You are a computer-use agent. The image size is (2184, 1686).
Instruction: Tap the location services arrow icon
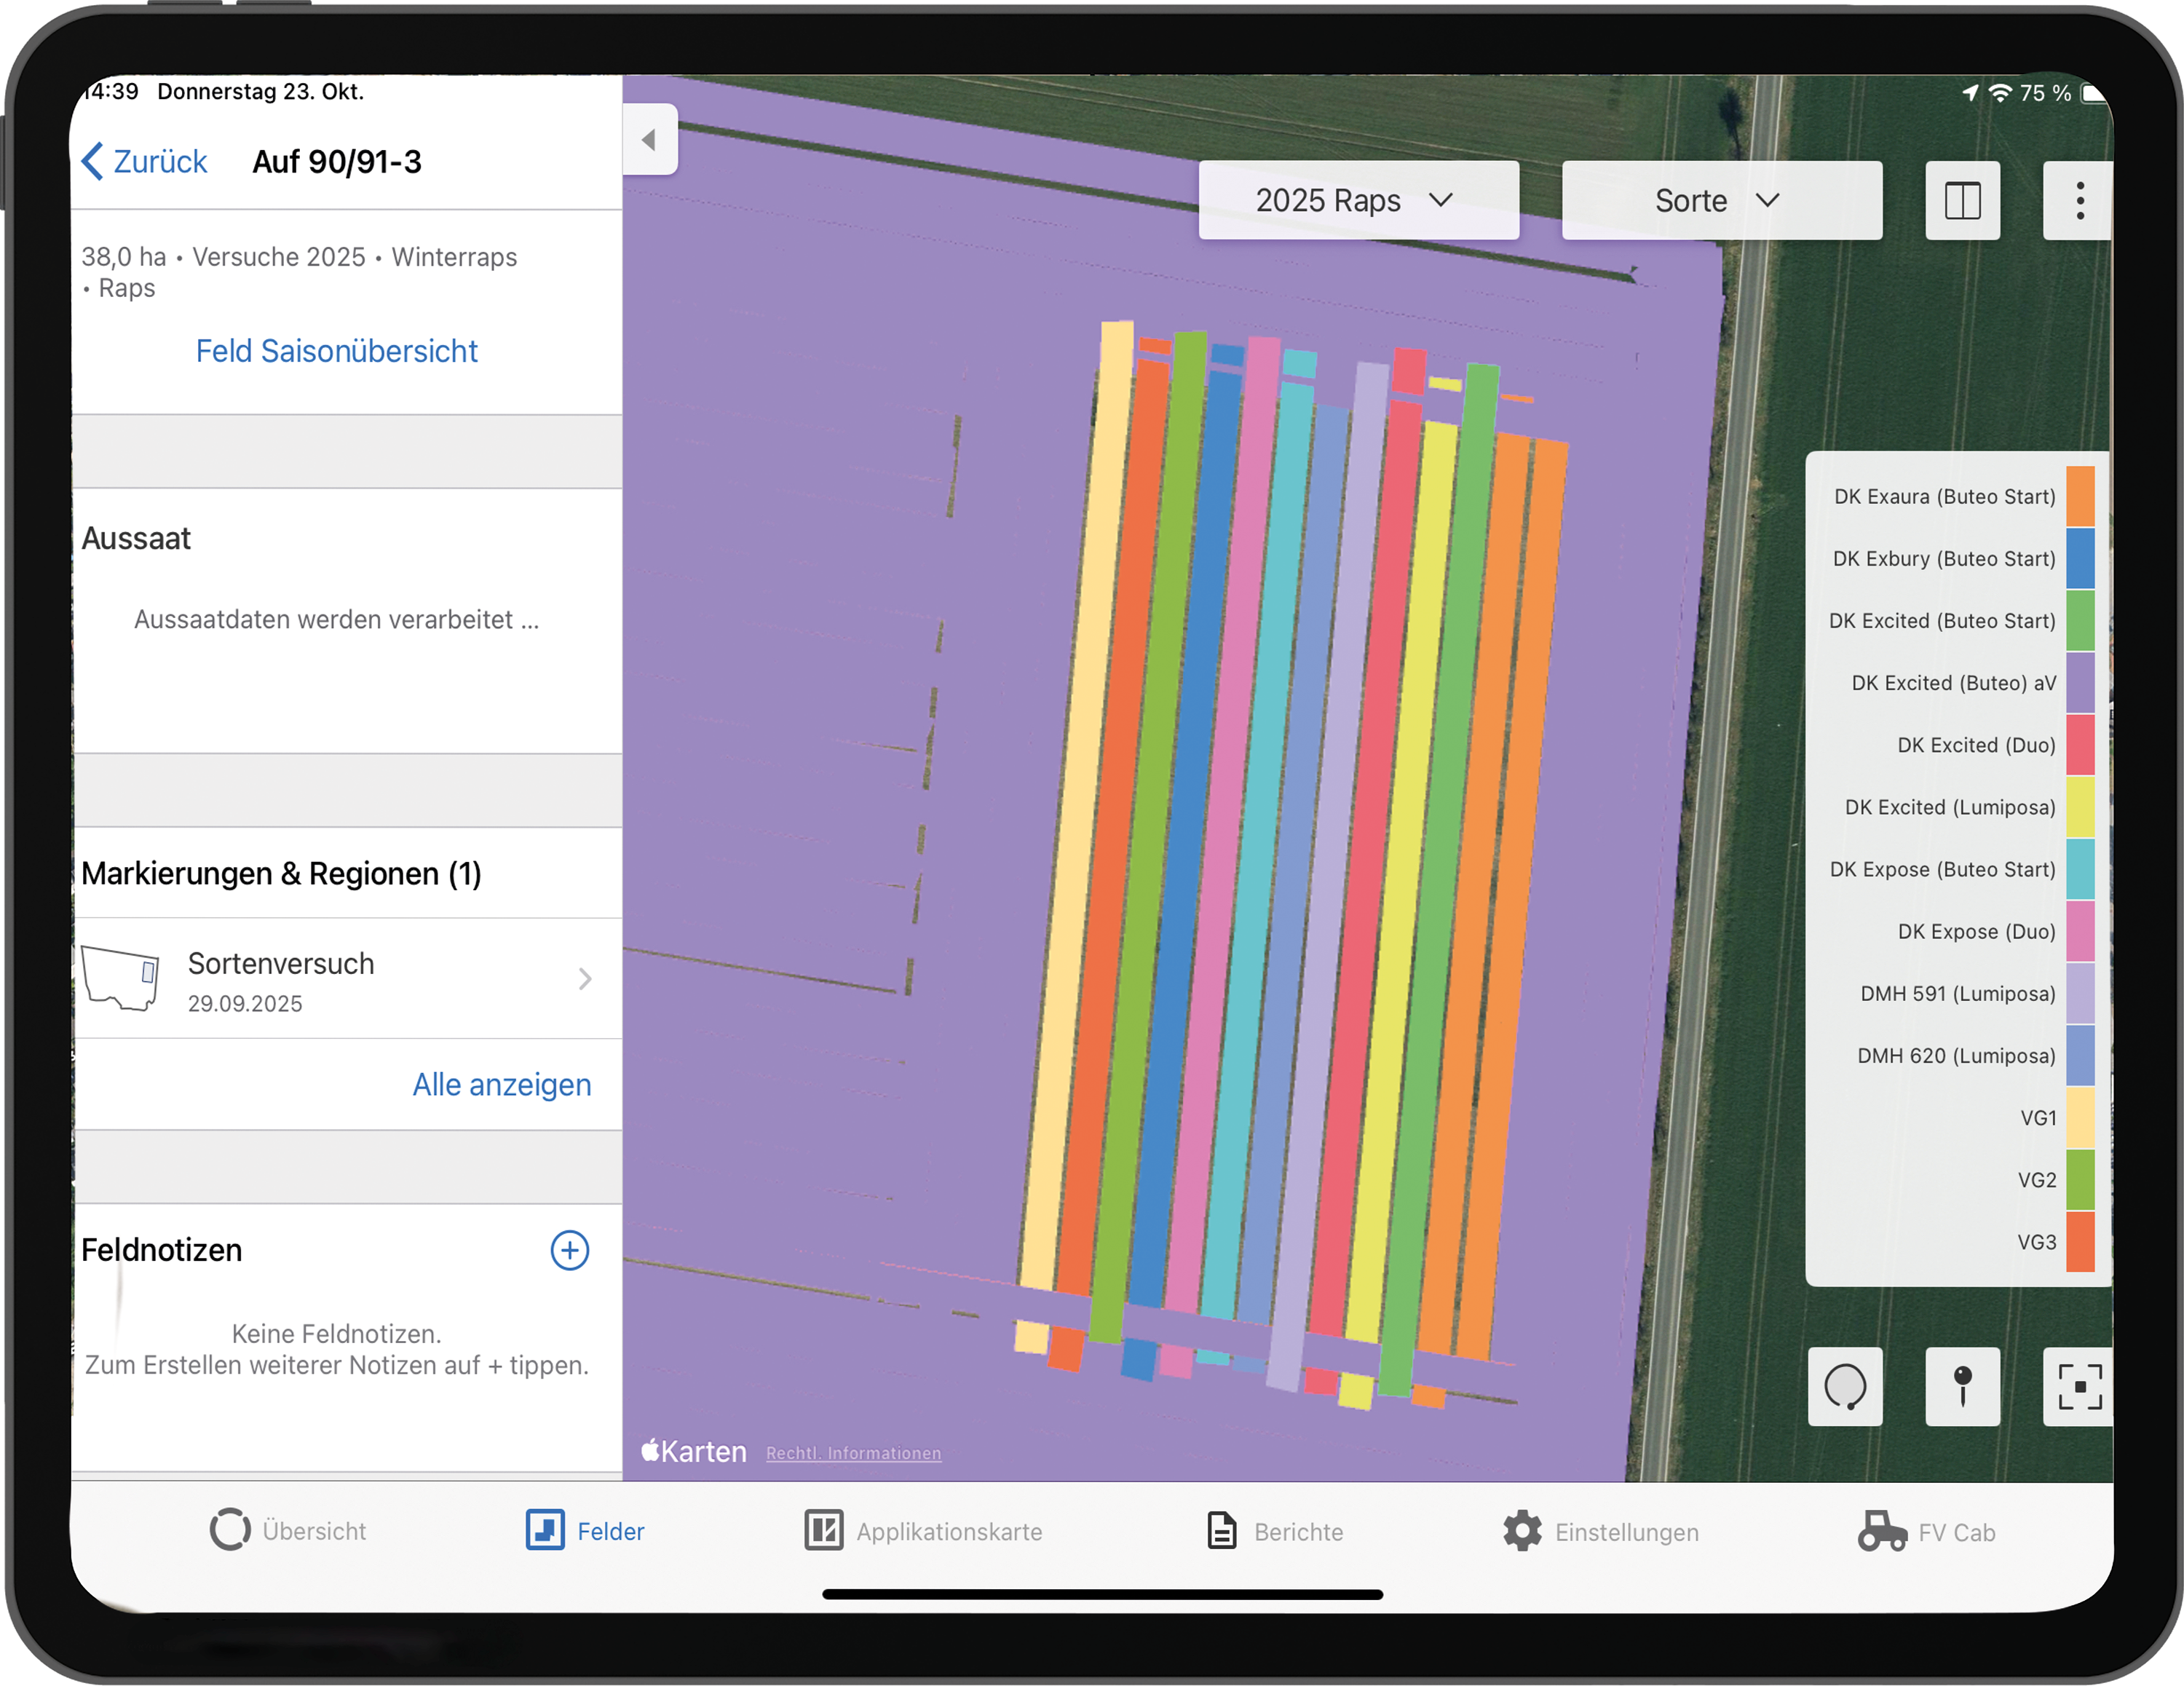(1970, 93)
